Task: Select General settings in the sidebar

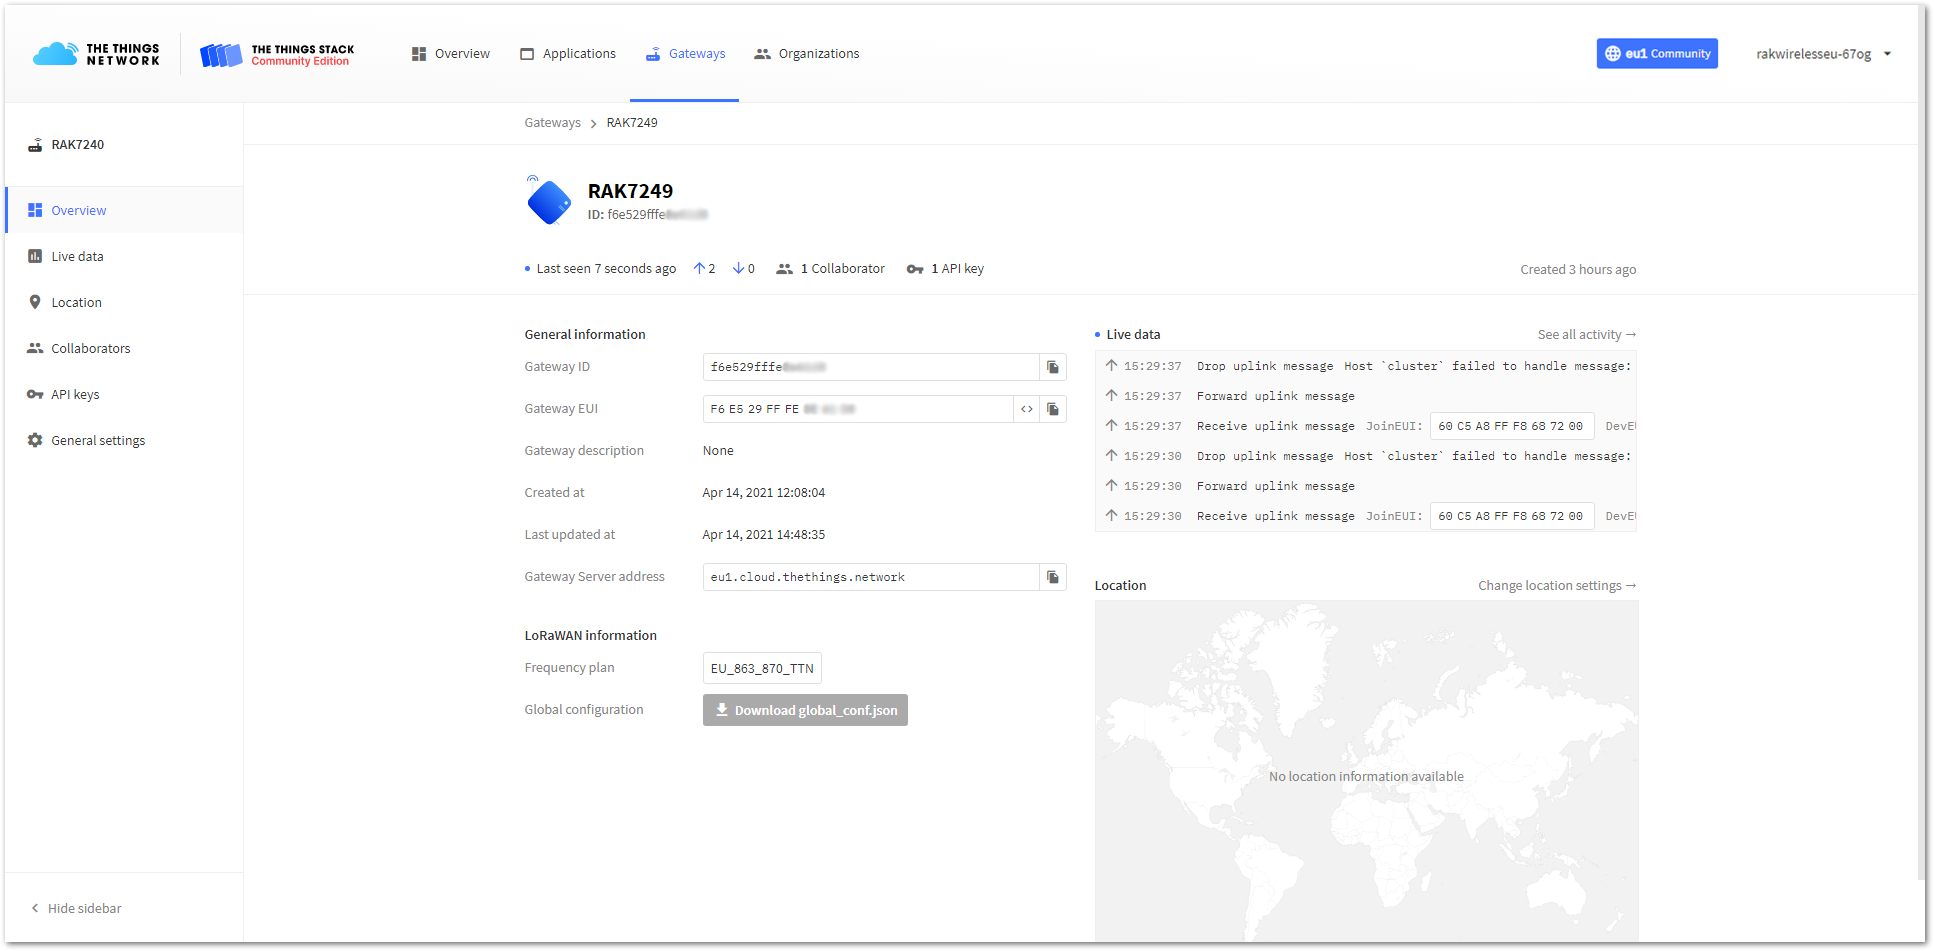Action: click(124, 440)
